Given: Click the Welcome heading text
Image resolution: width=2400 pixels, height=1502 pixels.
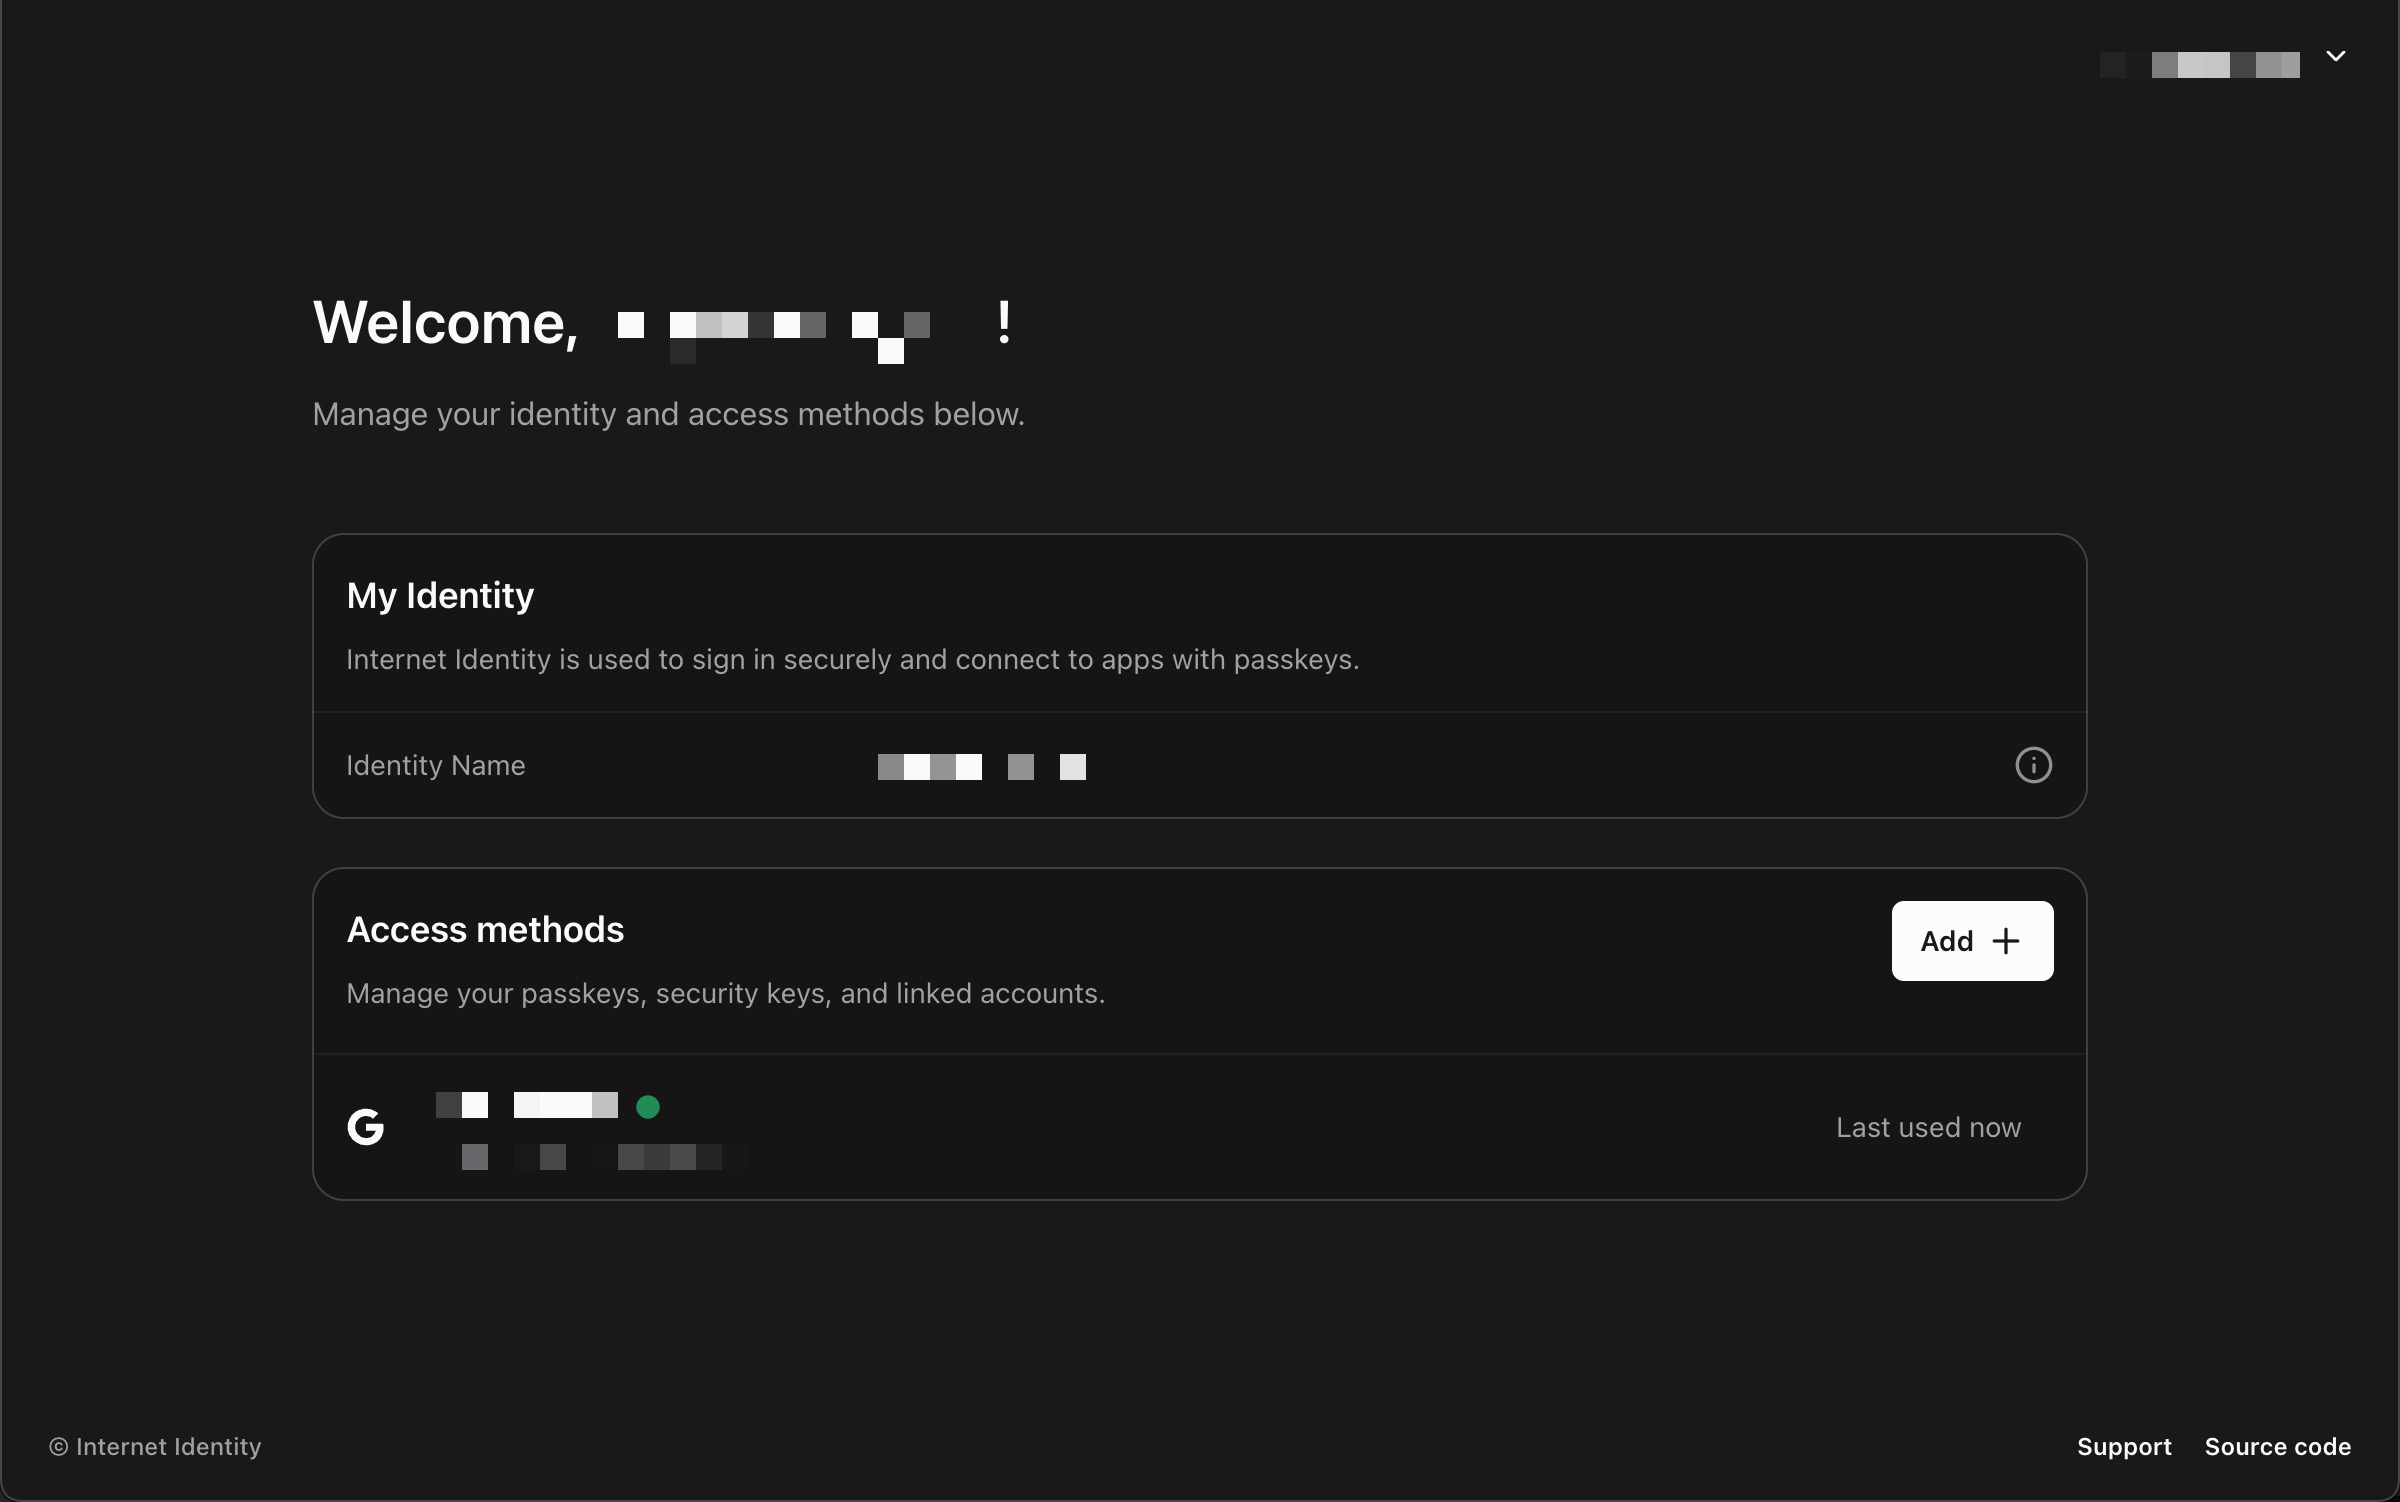Looking at the screenshot, I should click(446, 323).
